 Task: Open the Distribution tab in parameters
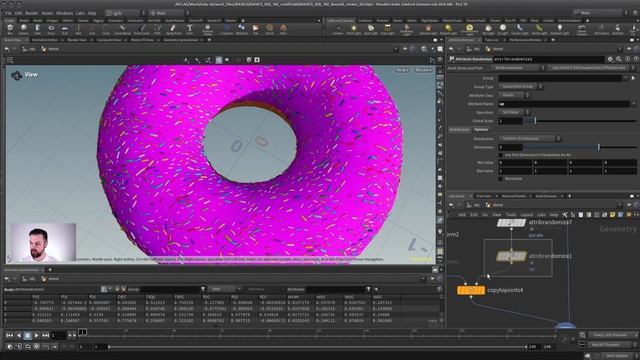(460, 129)
